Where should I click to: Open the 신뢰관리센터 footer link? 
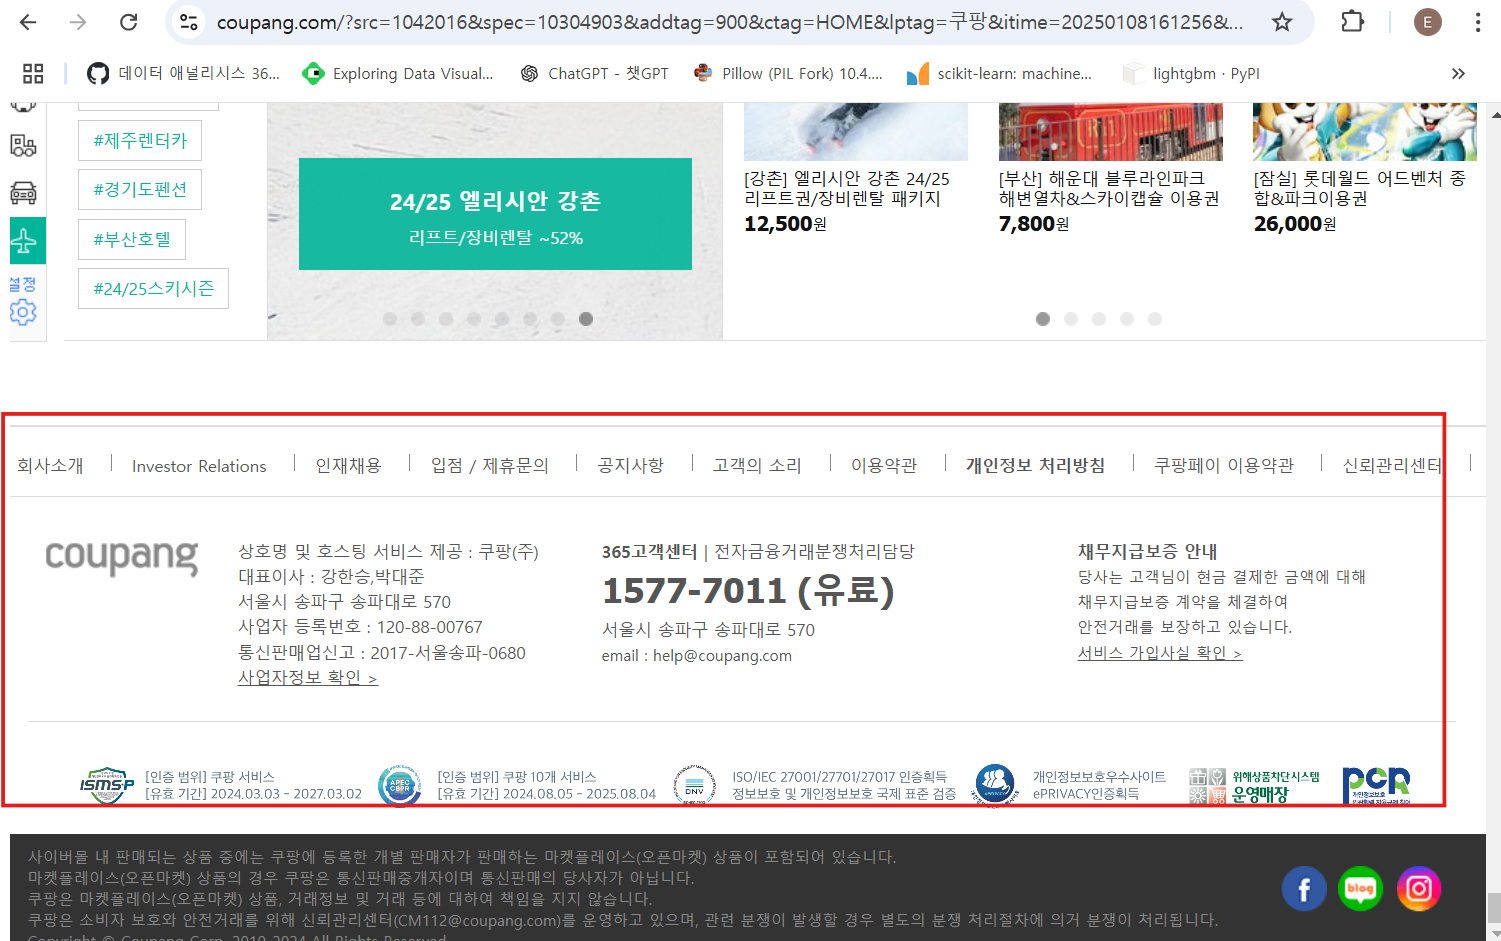tap(1392, 466)
